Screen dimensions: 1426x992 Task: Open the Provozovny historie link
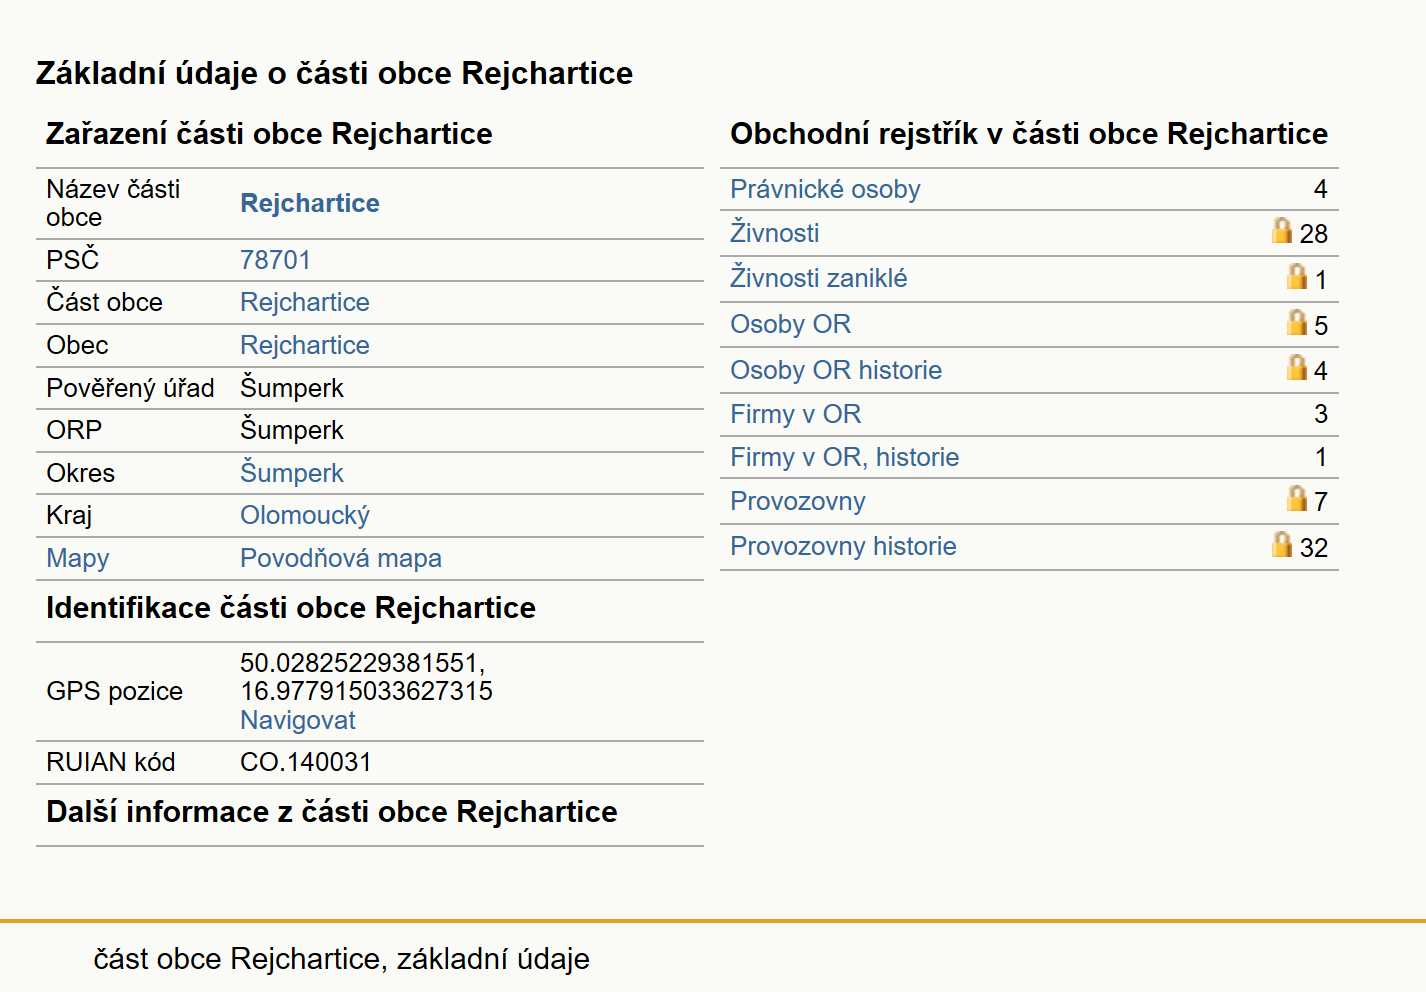[x=843, y=546]
